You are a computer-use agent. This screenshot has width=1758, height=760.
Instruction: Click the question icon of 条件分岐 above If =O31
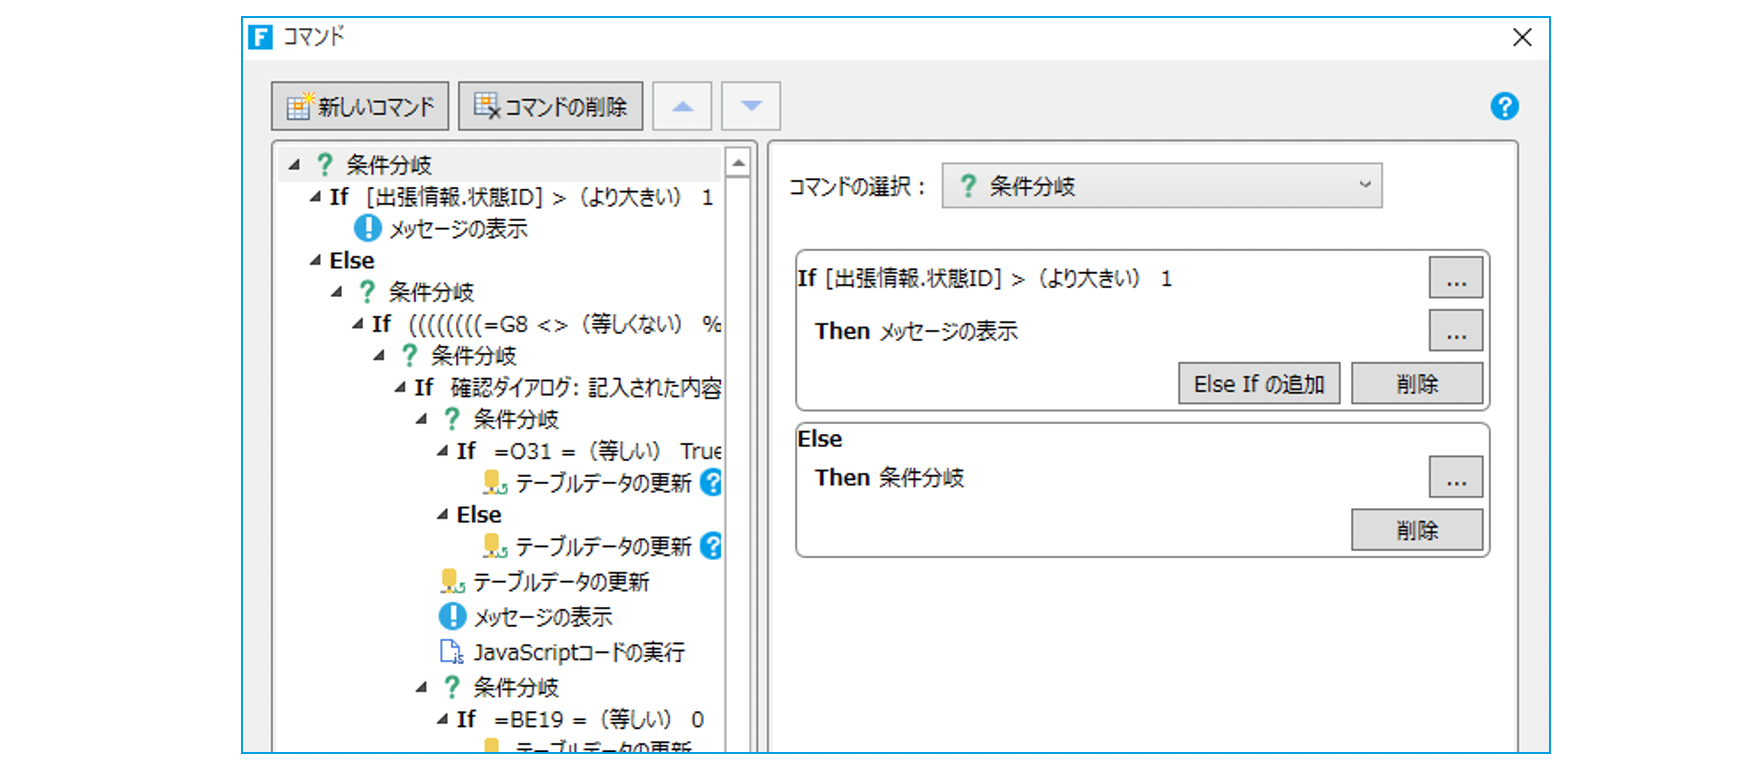coord(452,419)
